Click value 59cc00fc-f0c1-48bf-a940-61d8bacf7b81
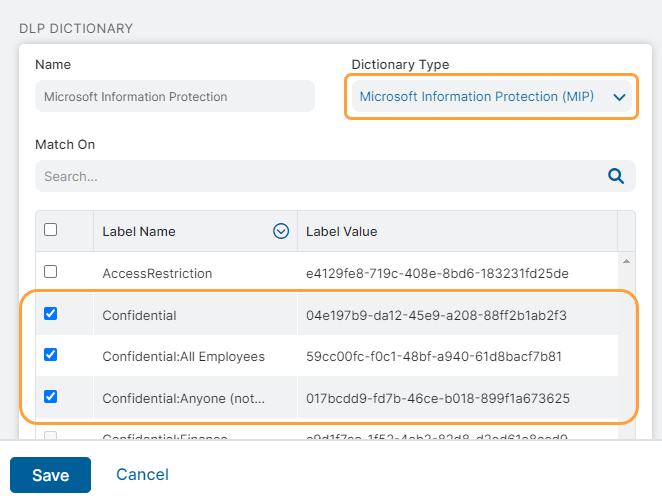 click(434, 356)
